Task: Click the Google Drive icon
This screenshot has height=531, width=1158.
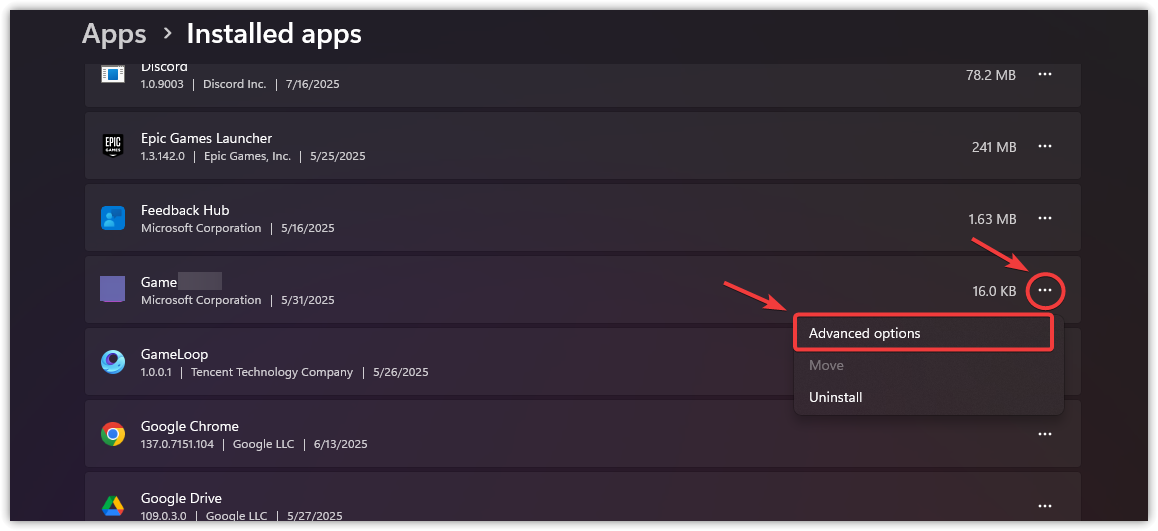Action: click(113, 506)
